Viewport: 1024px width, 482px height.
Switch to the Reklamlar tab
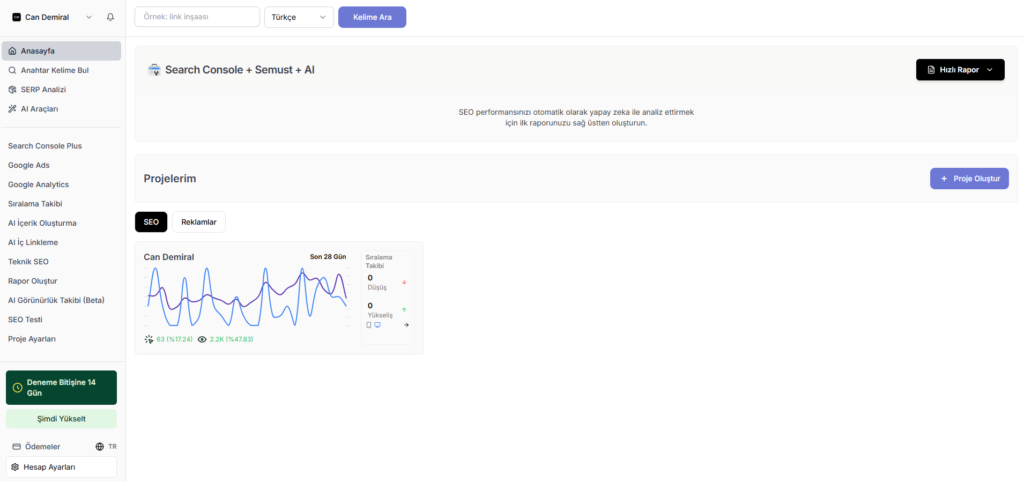[x=199, y=222]
